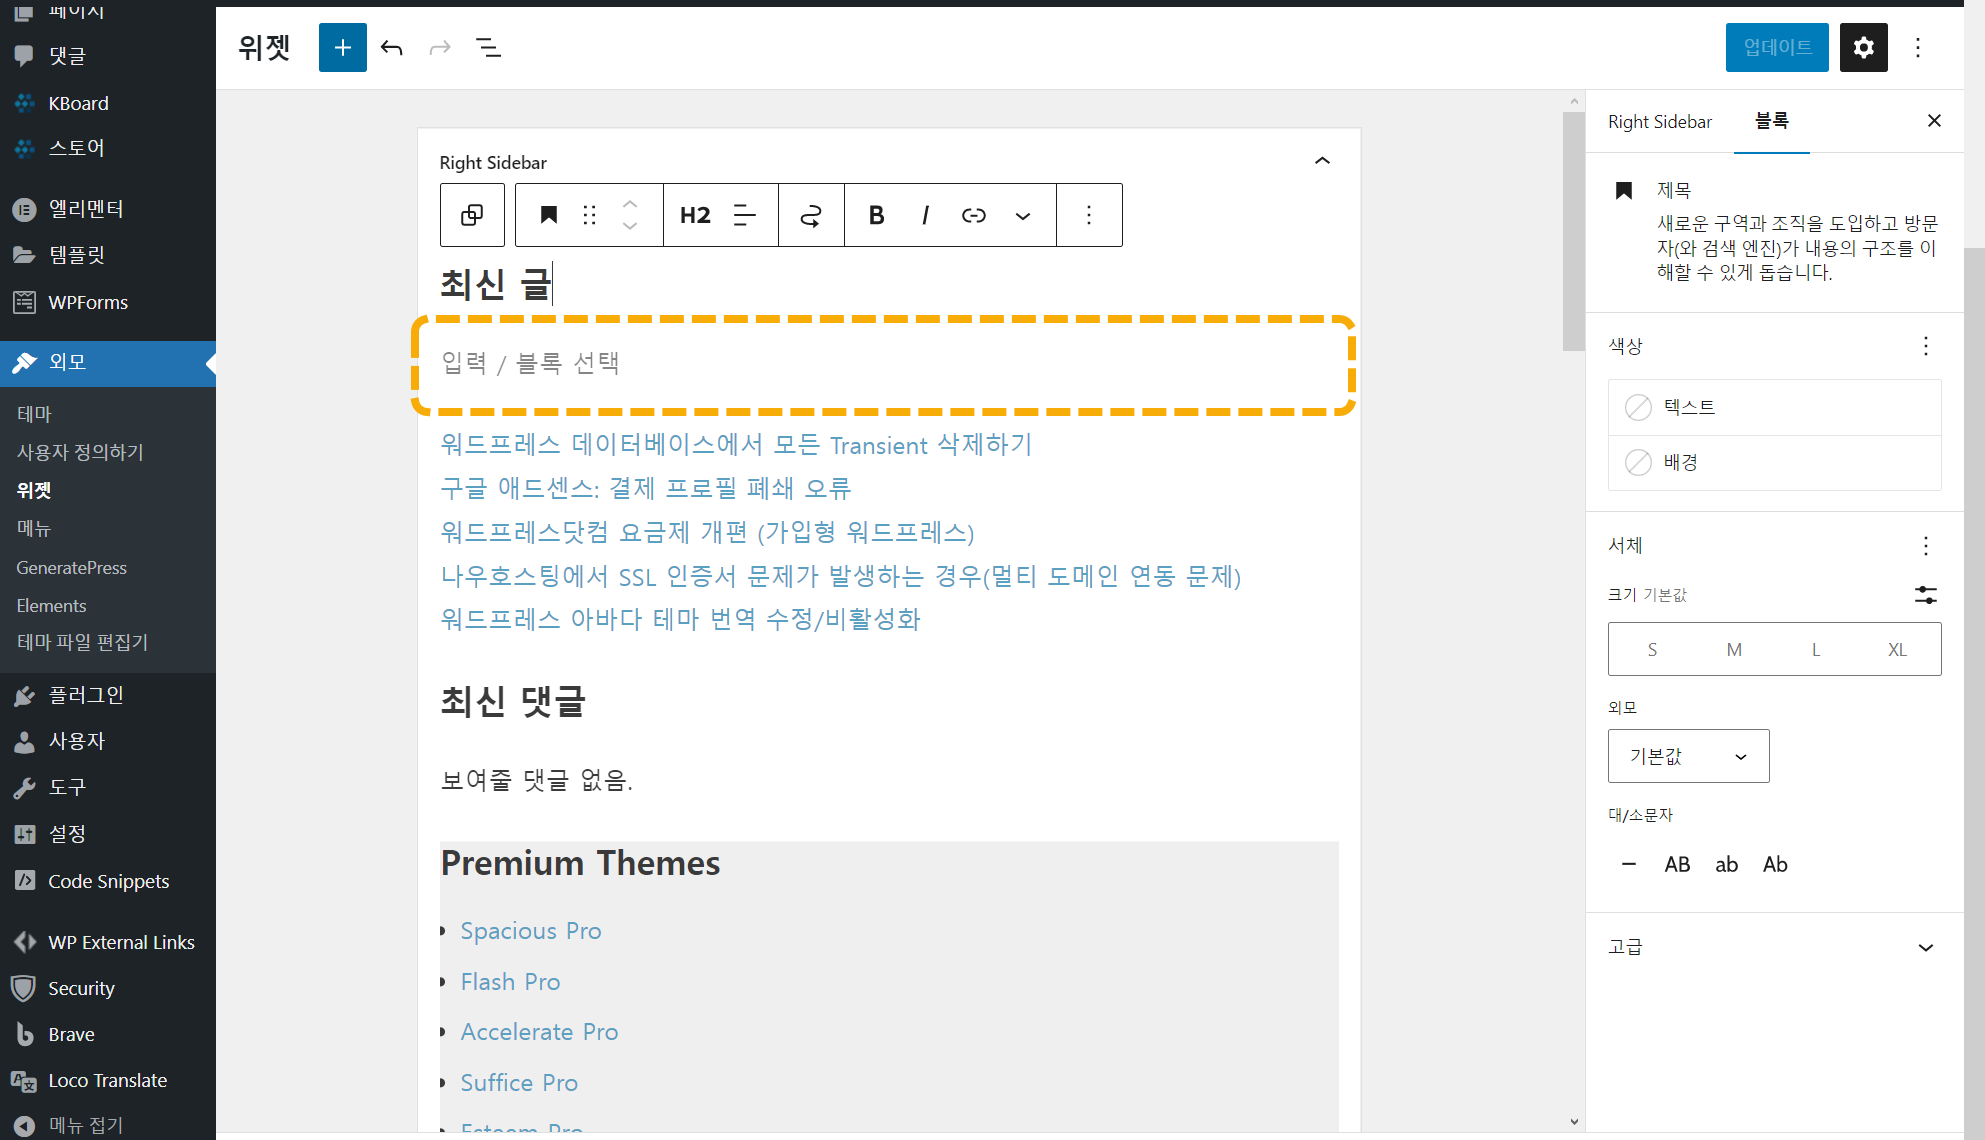The width and height of the screenshot is (1985, 1140).
Task: Open the 외모 기본값 dropdown
Action: tap(1688, 756)
